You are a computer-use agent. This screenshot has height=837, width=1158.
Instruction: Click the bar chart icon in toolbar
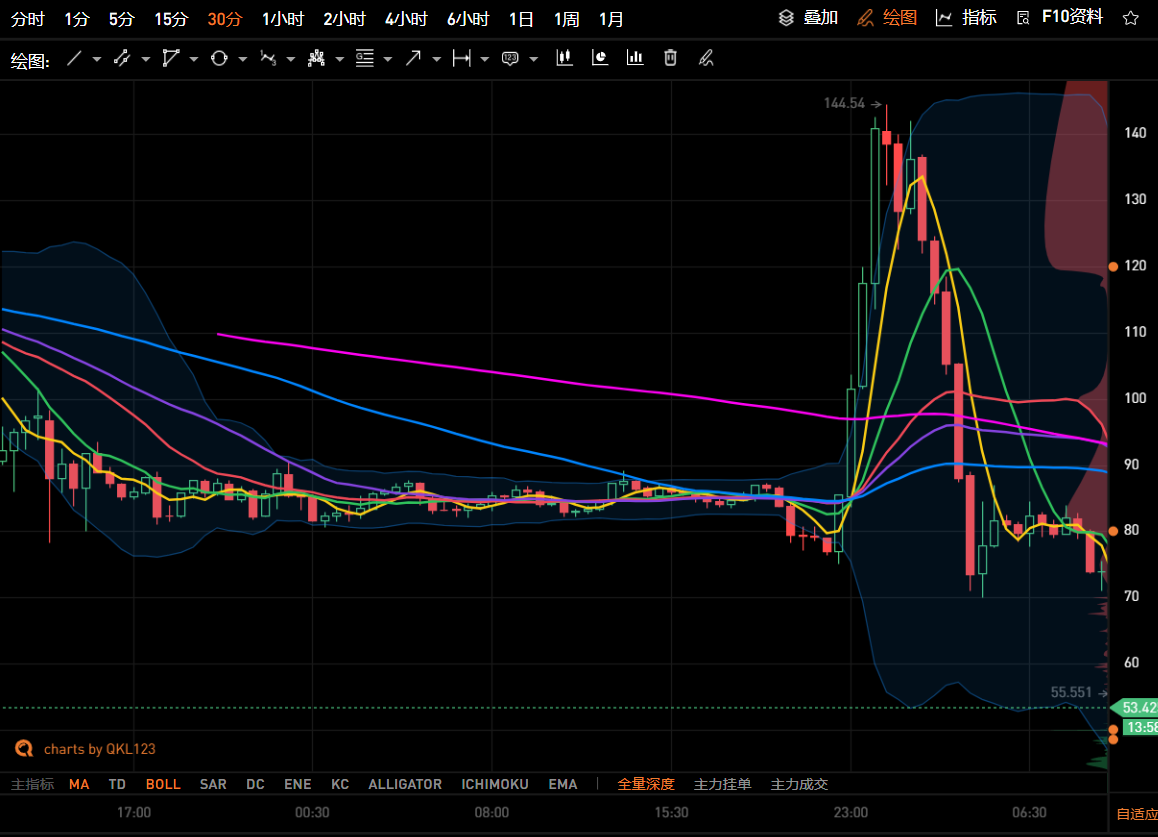[635, 58]
